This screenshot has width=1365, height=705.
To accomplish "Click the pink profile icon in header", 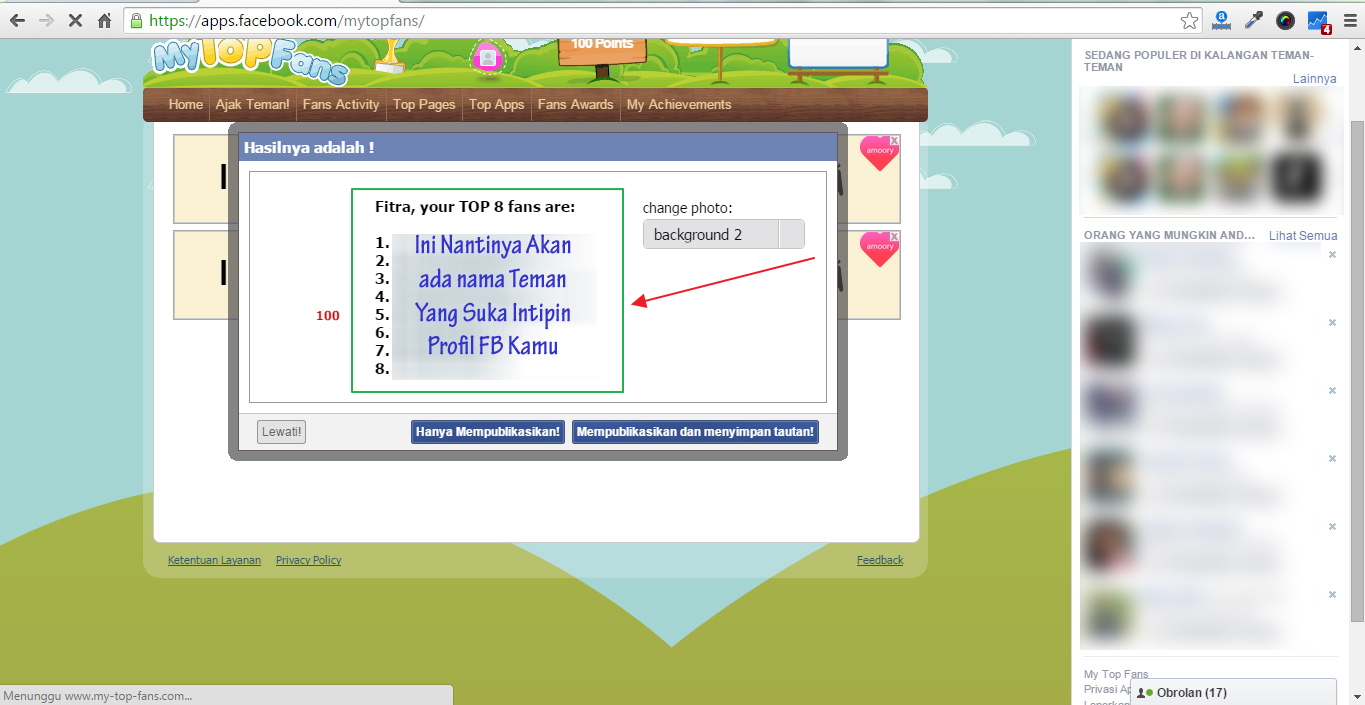I will pos(488,58).
